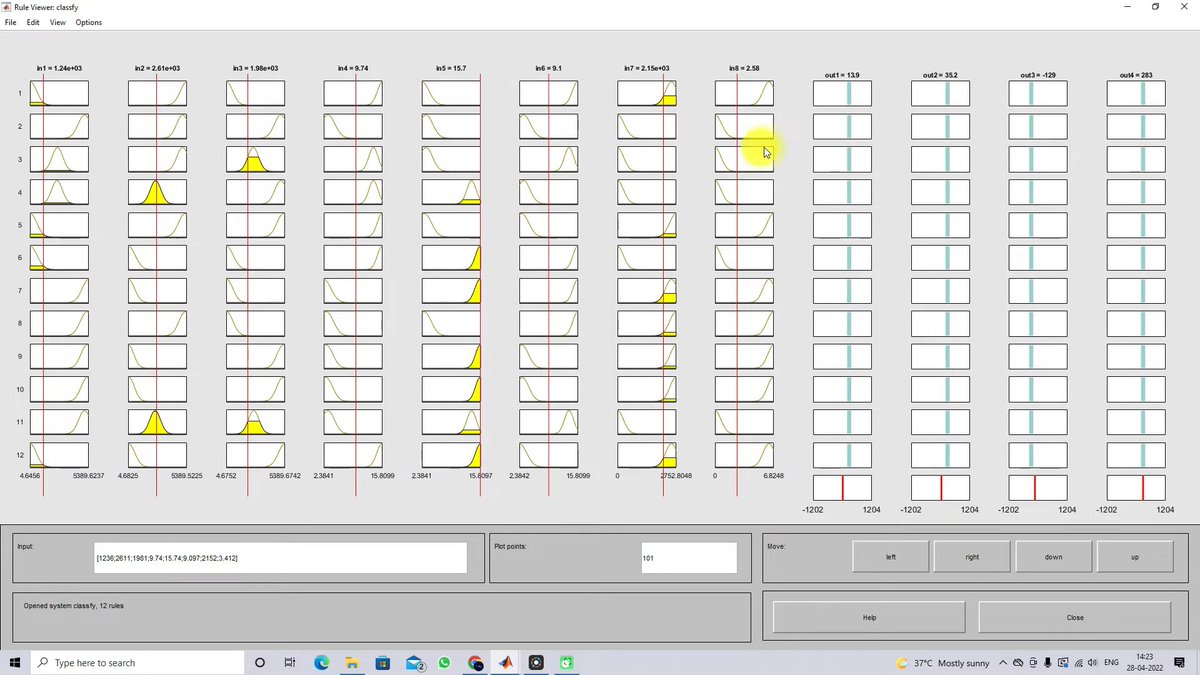Screen dimensions: 1200x675
Task: Click the left move button
Action: click(x=891, y=557)
